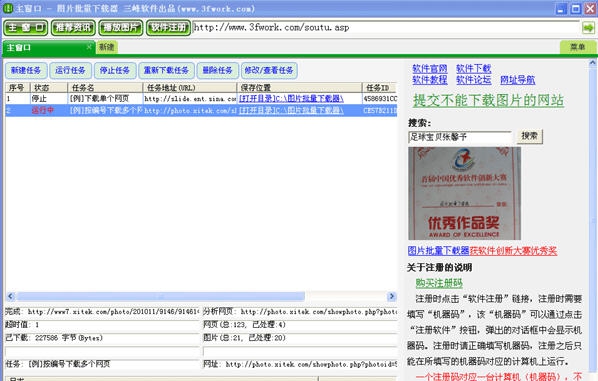Maximize the window
Viewport: 598px width, 381px height.
point(575,9)
